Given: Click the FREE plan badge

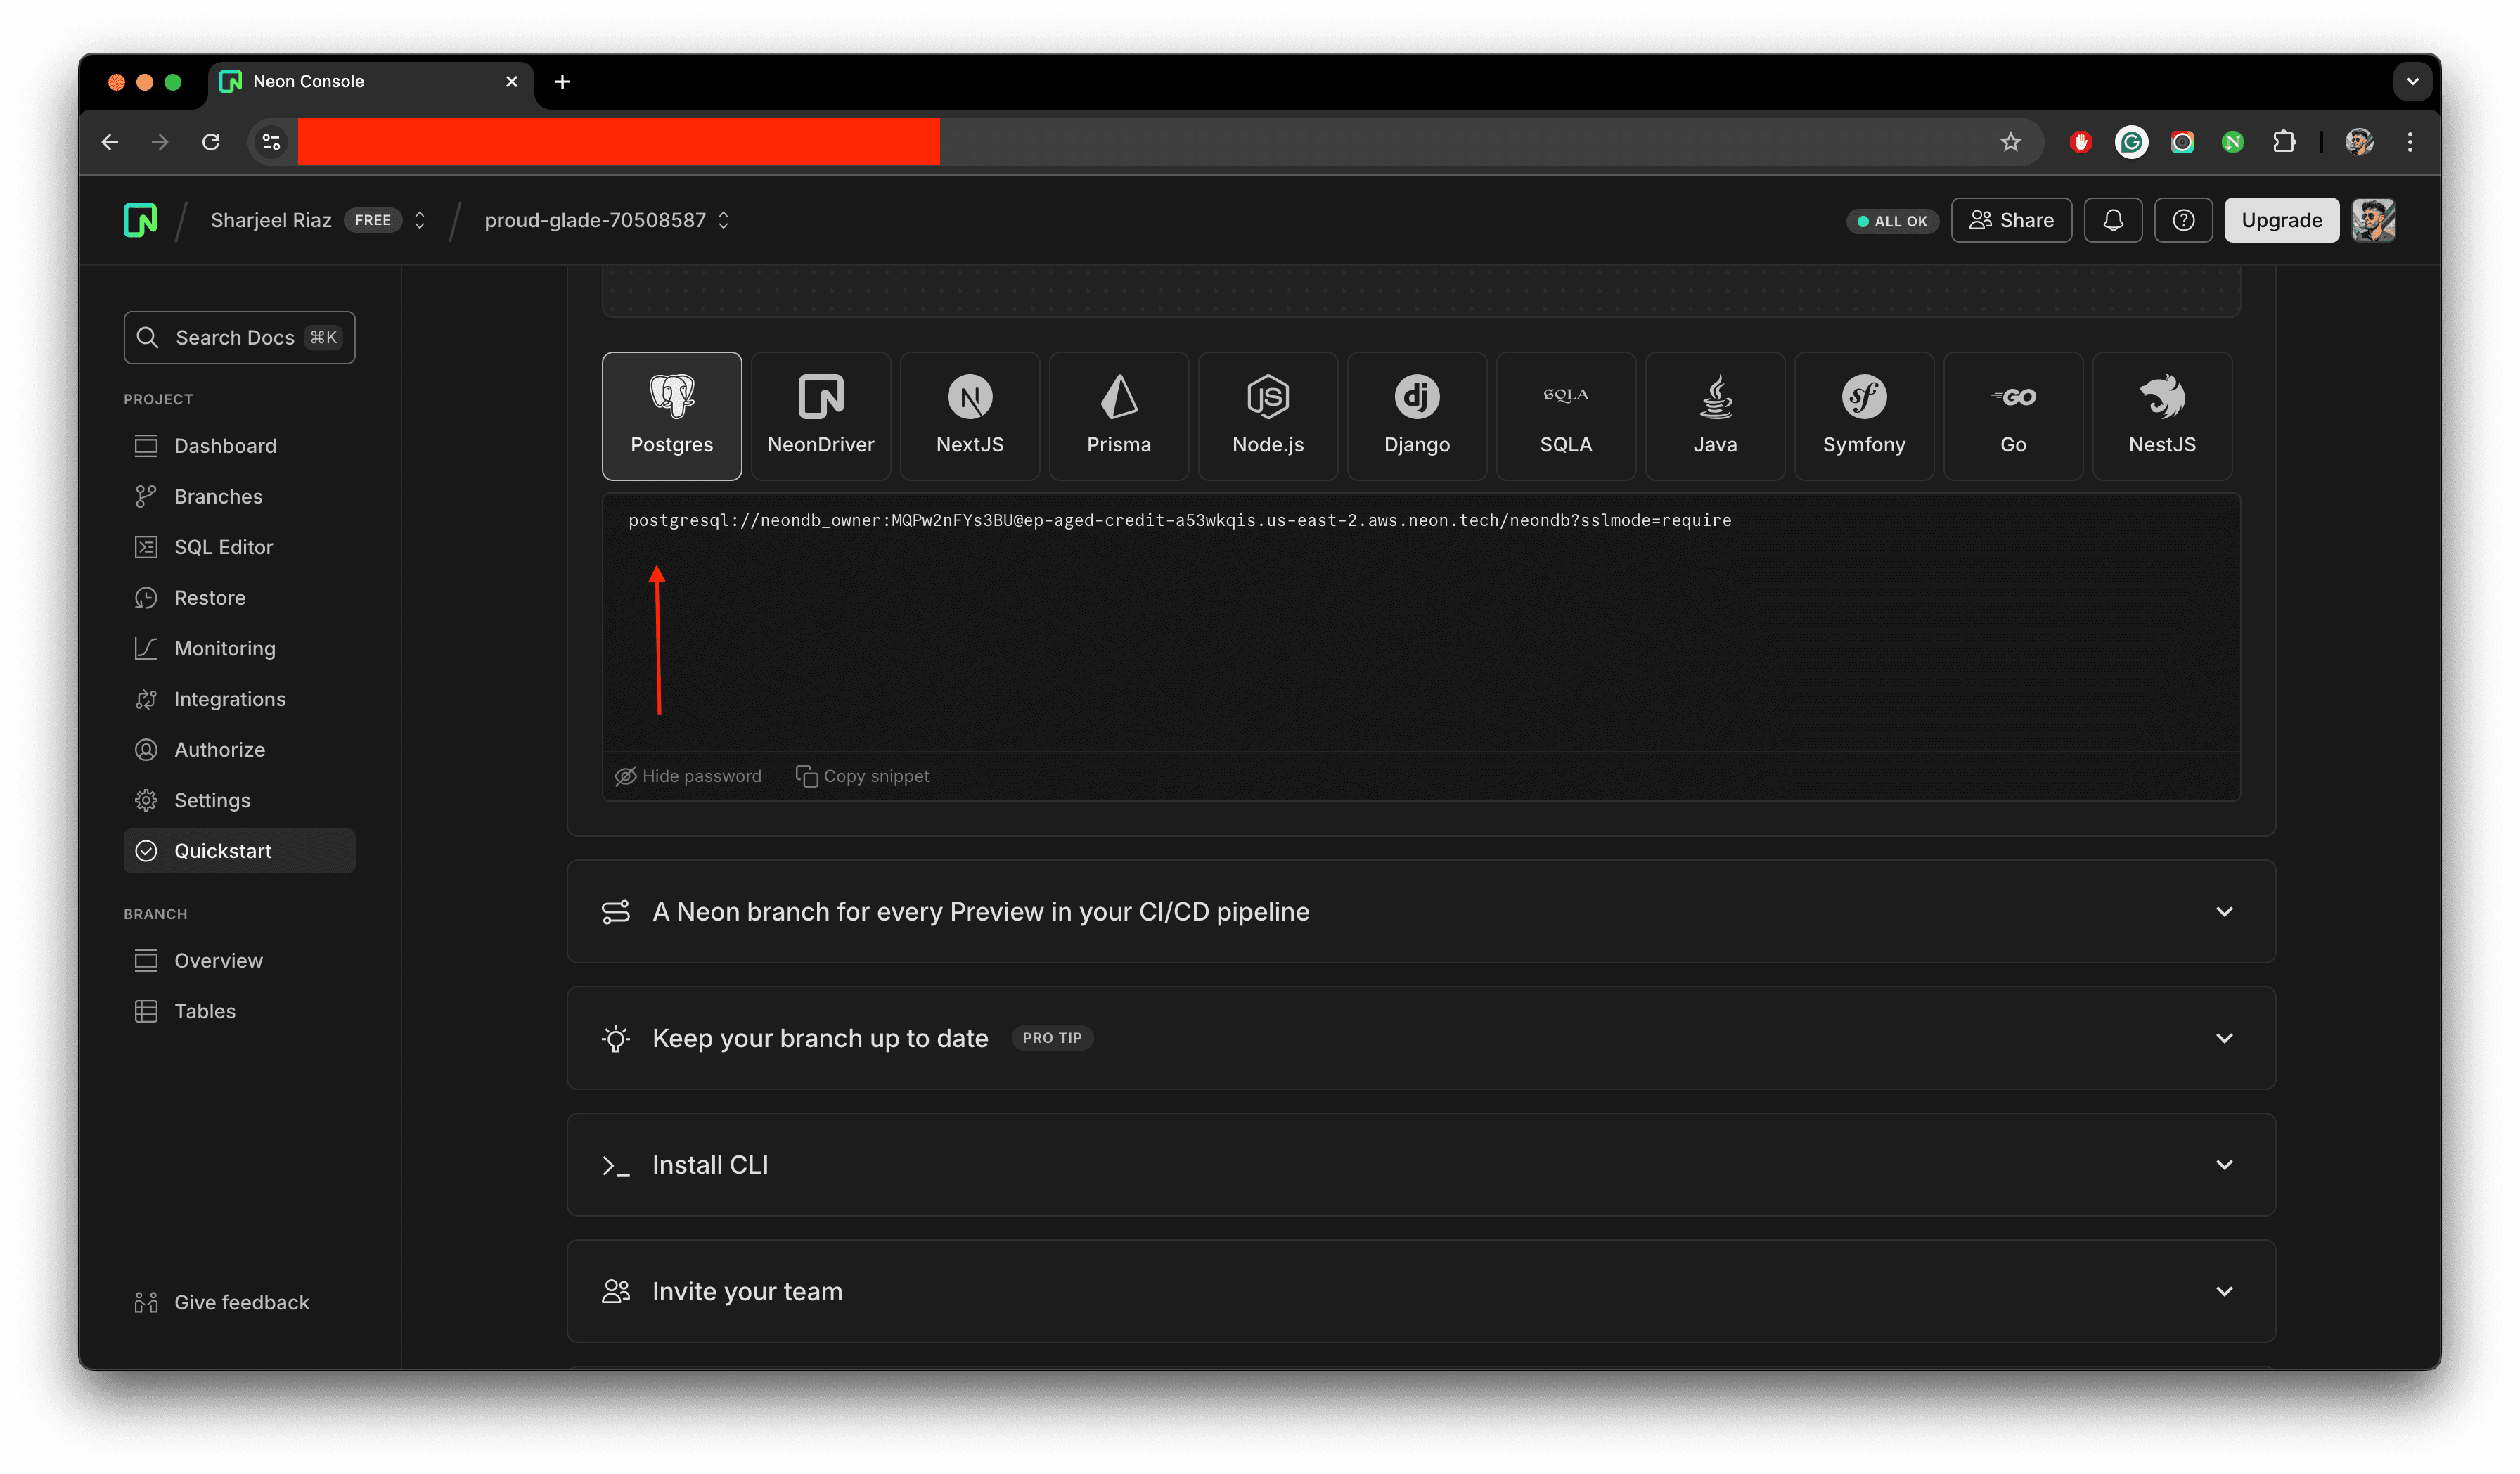Looking at the screenshot, I should (373, 220).
